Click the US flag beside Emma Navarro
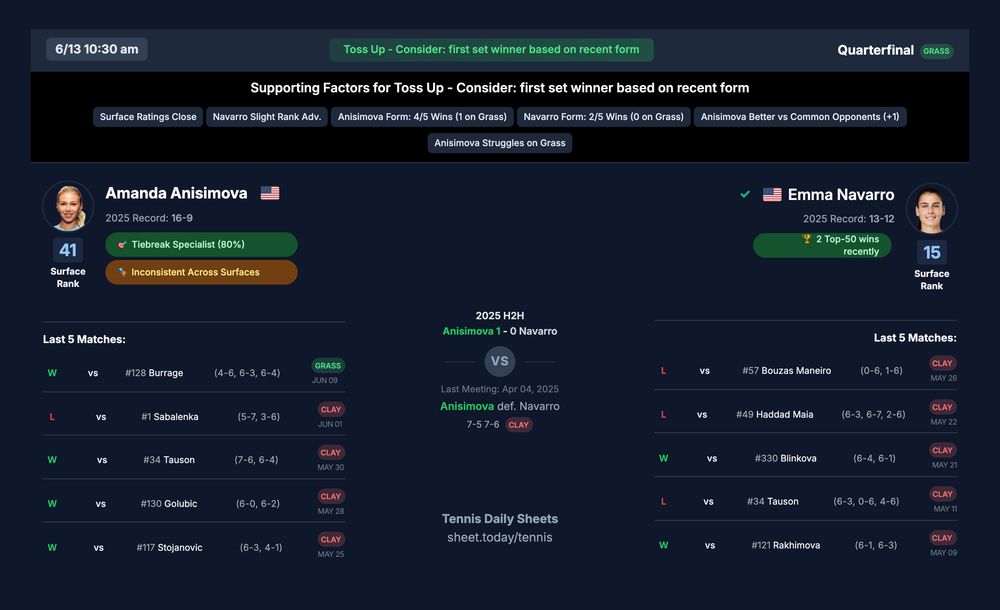This screenshot has height=610, width=1000. 772,195
